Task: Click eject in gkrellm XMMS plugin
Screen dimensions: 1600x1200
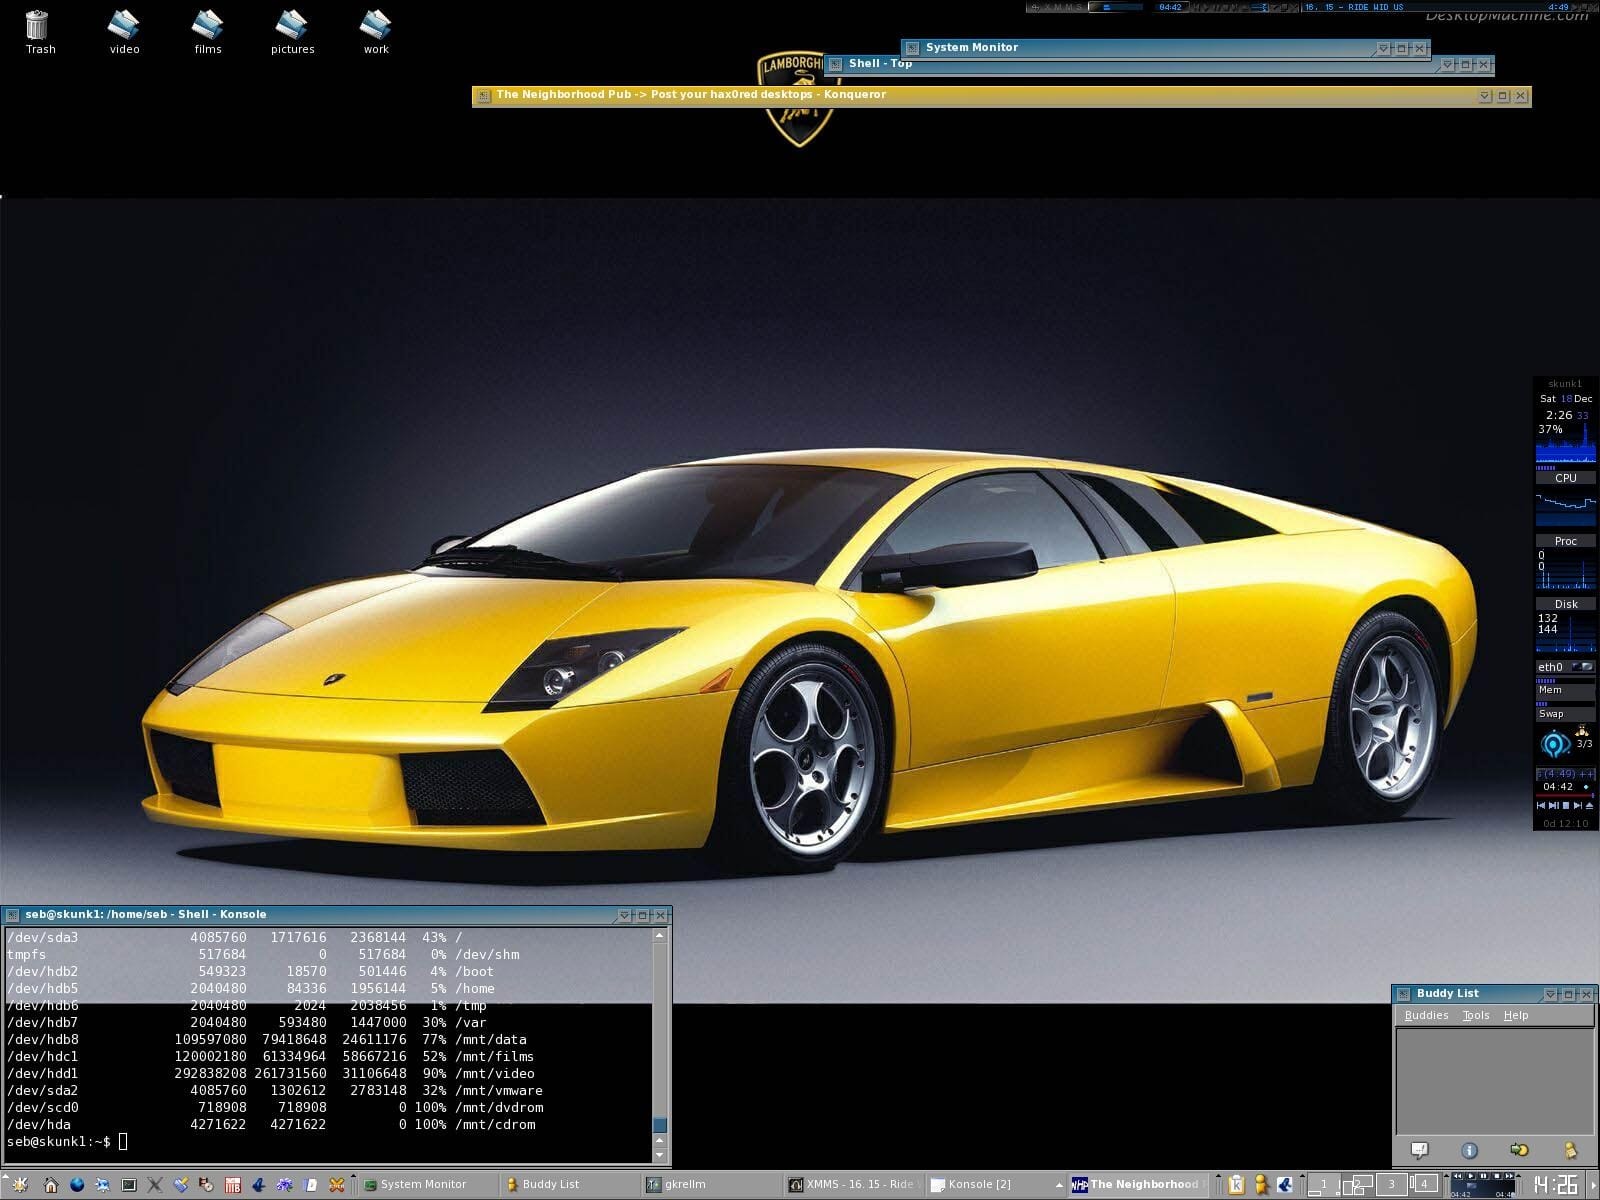Action: [1589, 806]
